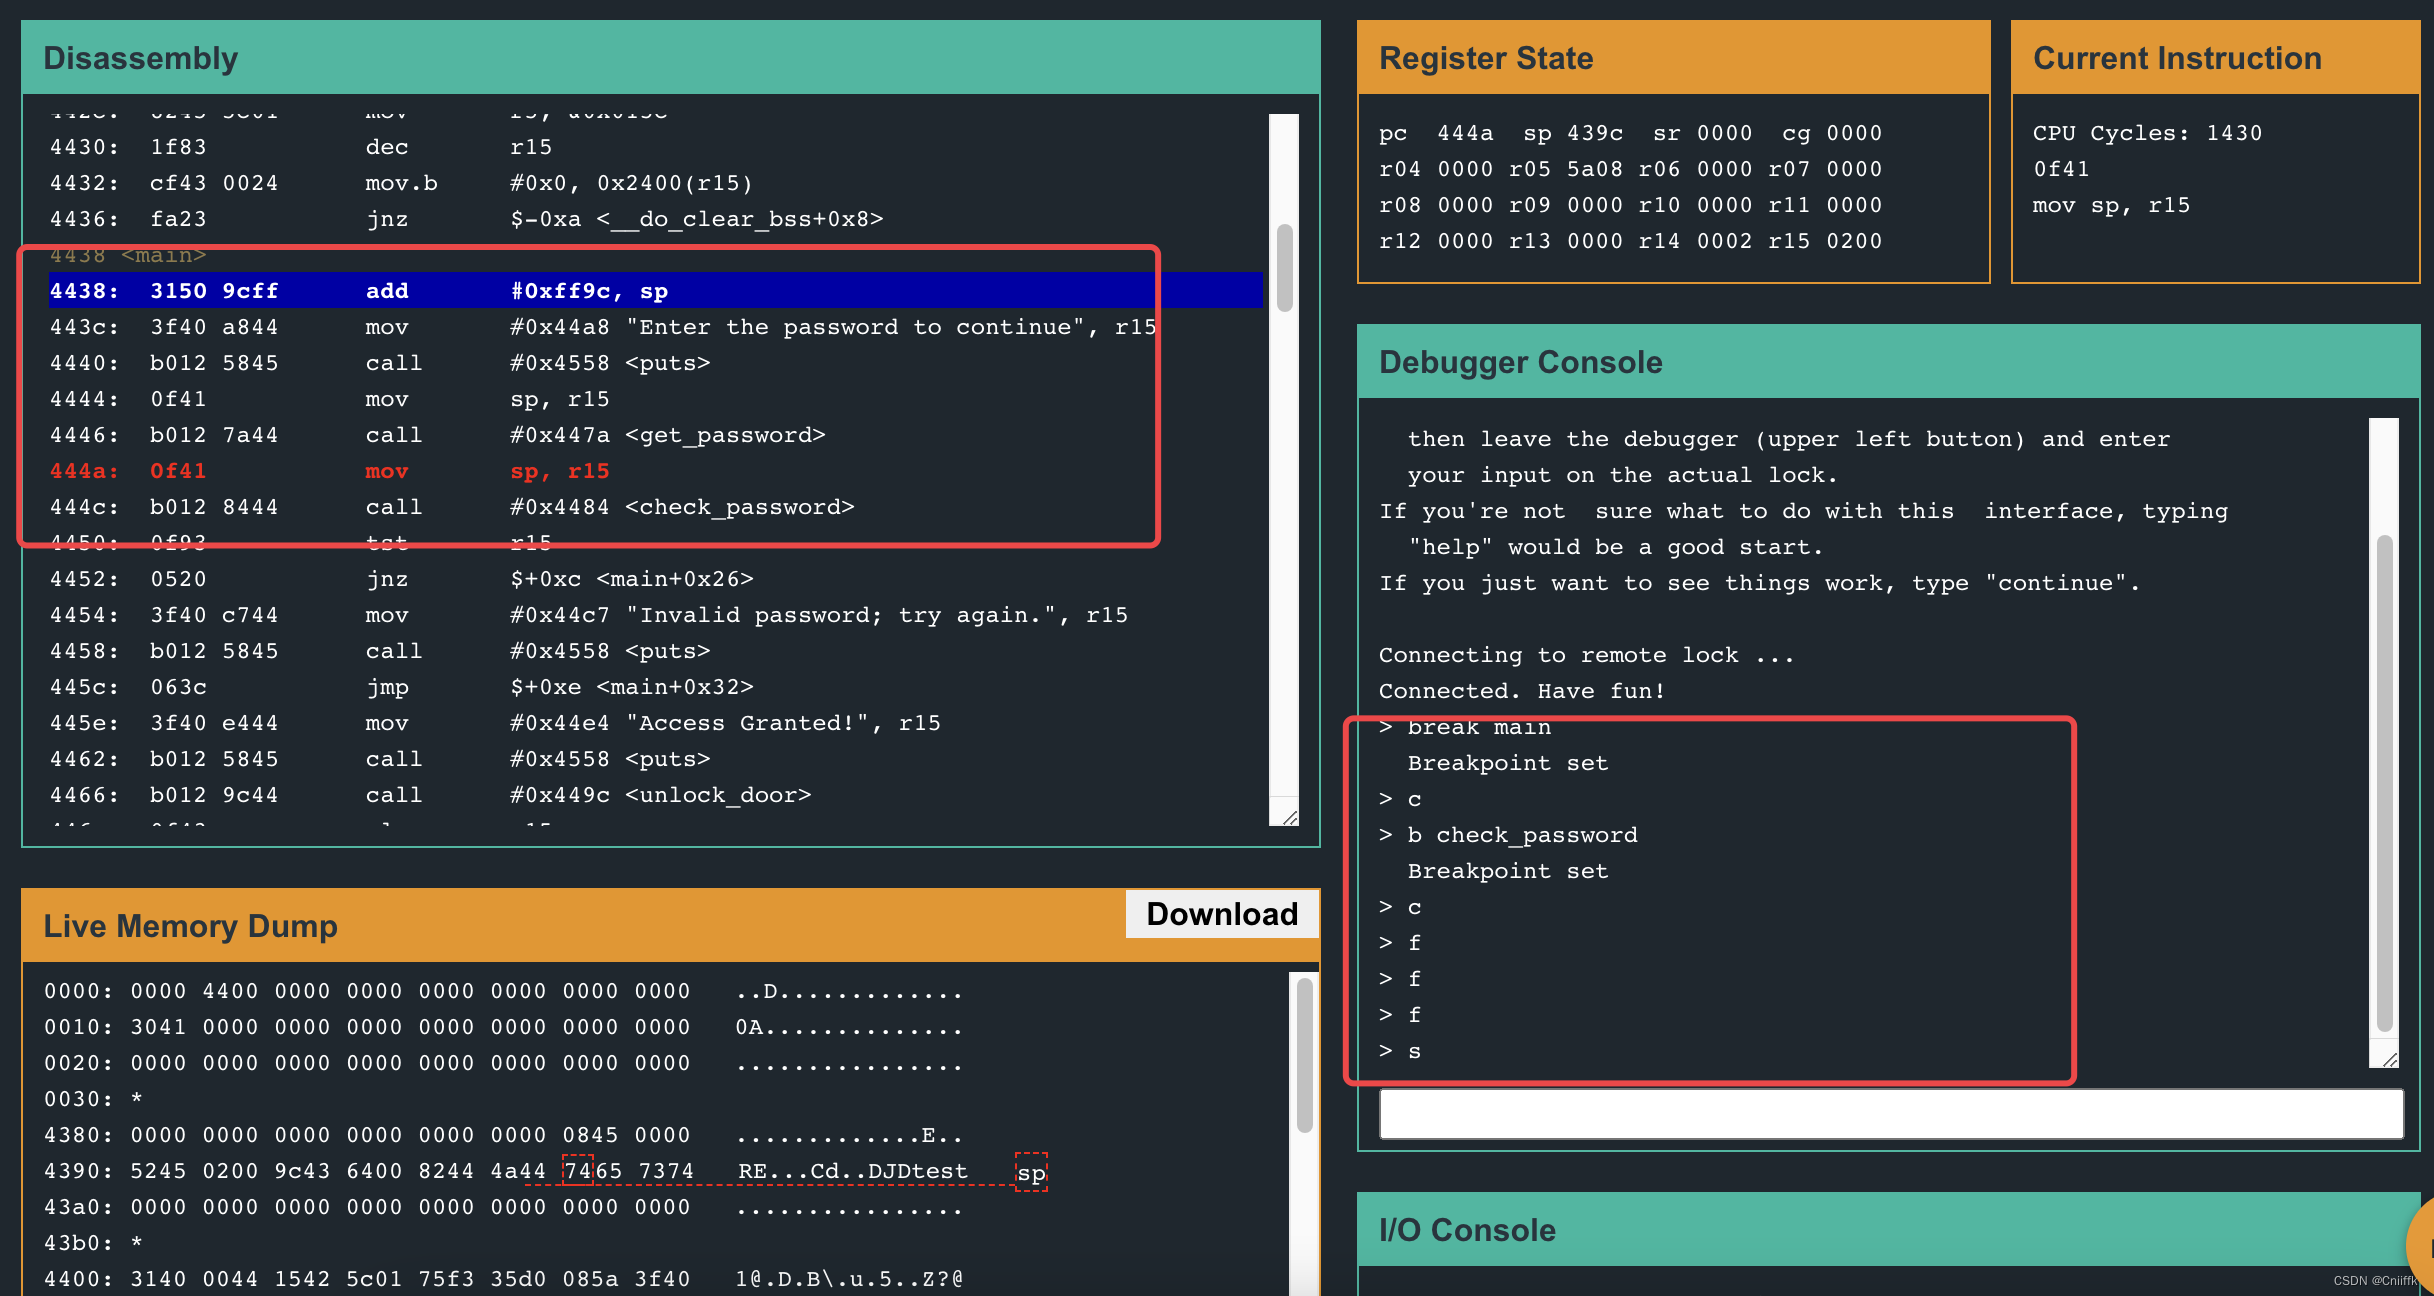Click line 4432 mov.b #0x0, 0x2400(r15)
Image resolution: width=2434 pixels, height=1296 pixels.
402,183
